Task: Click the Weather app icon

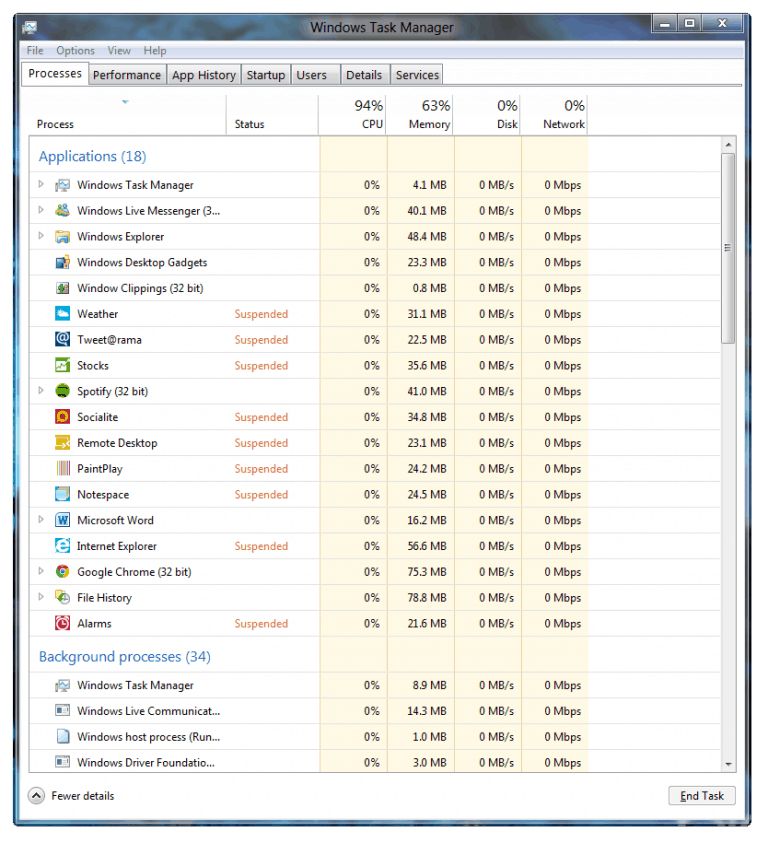Action: [x=62, y=314]
